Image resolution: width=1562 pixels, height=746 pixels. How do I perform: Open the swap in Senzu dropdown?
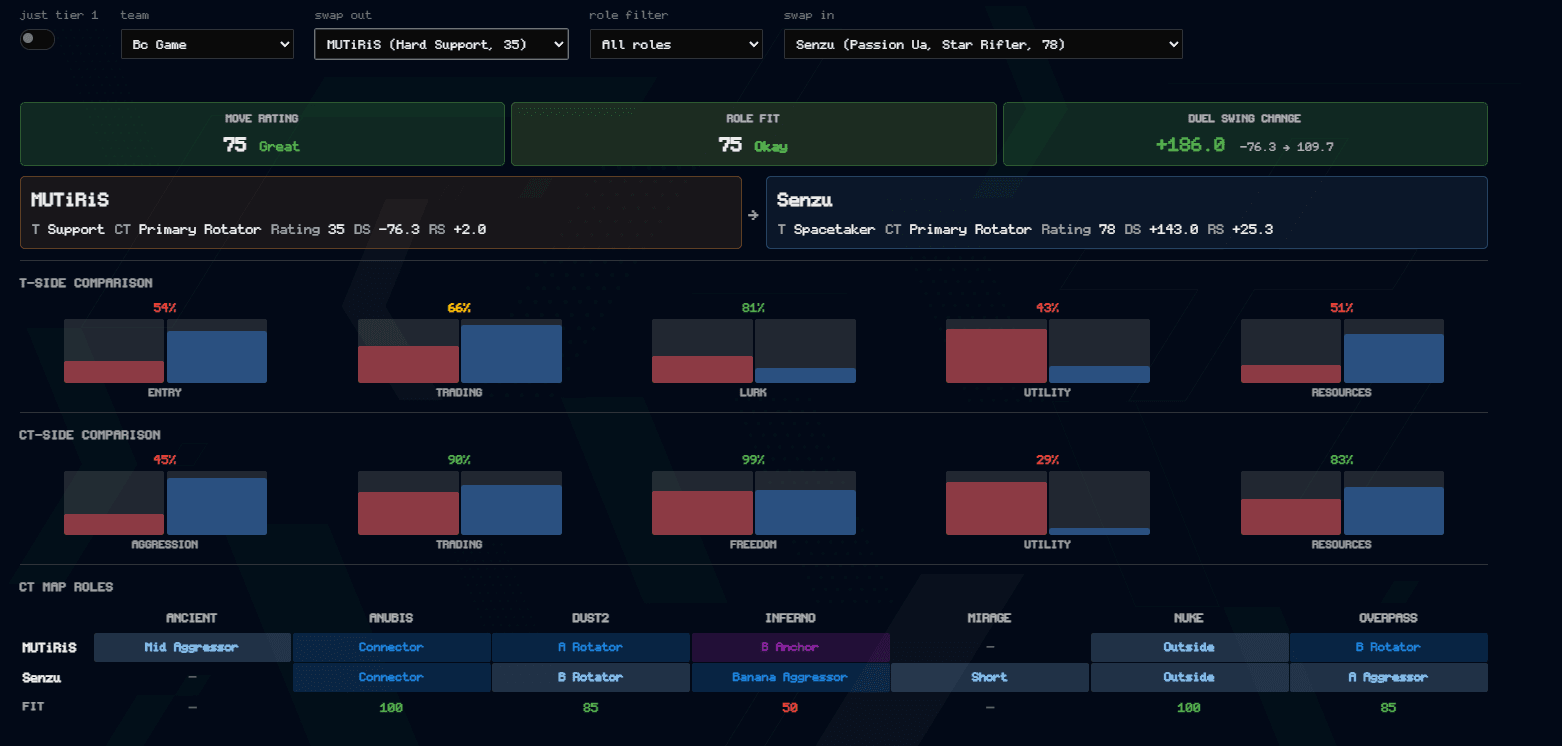click(x=983, y=44)
